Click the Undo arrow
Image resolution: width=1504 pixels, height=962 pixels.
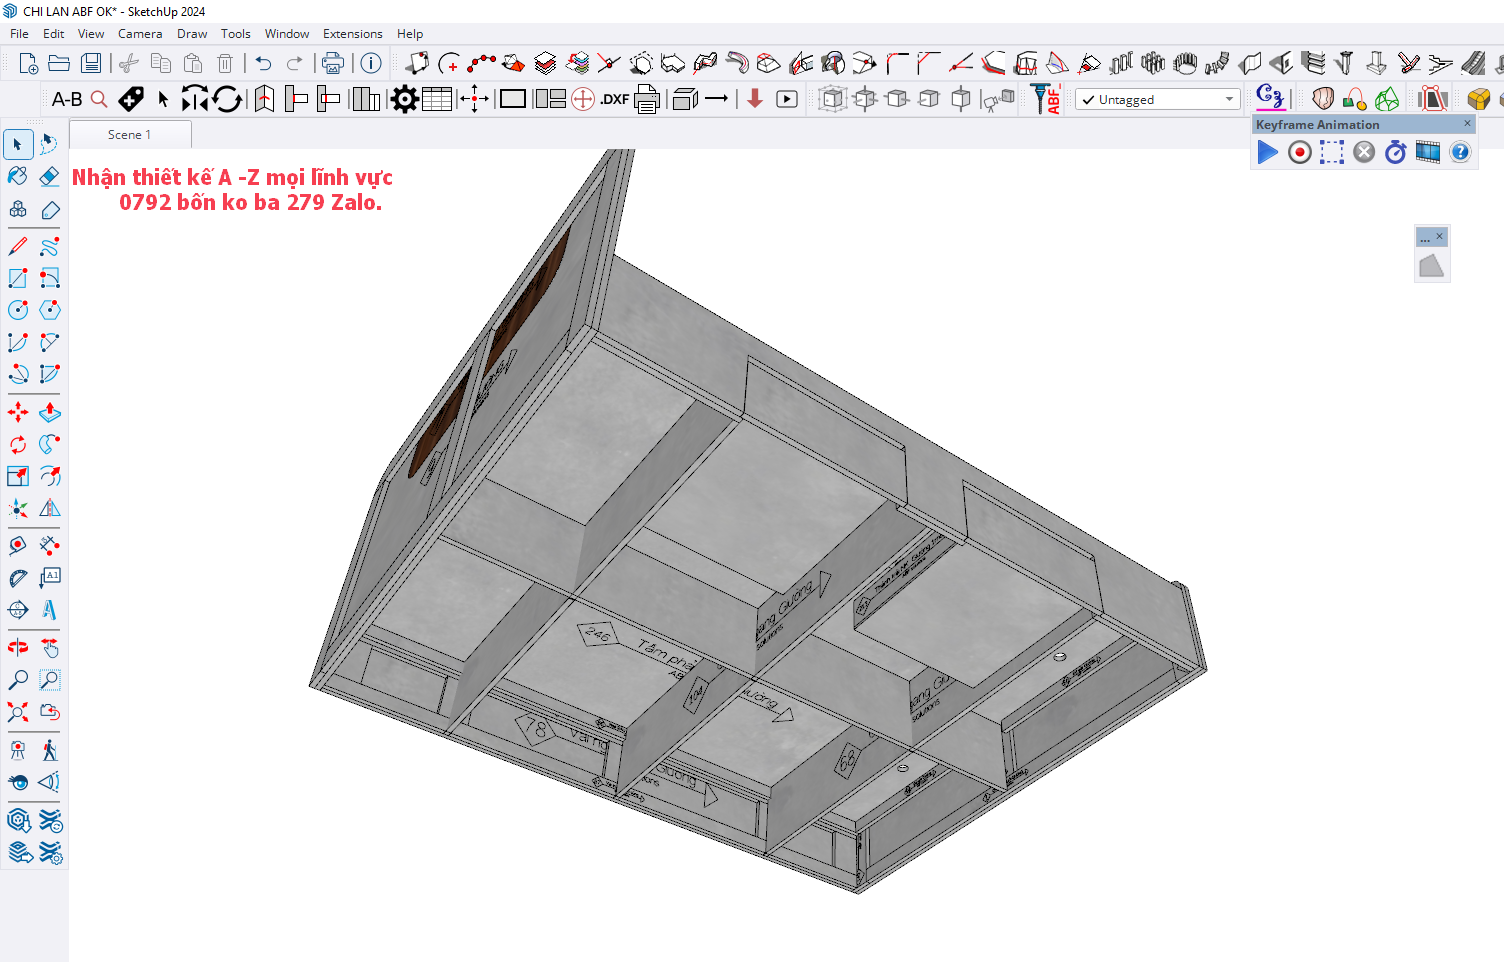[263, 64]
